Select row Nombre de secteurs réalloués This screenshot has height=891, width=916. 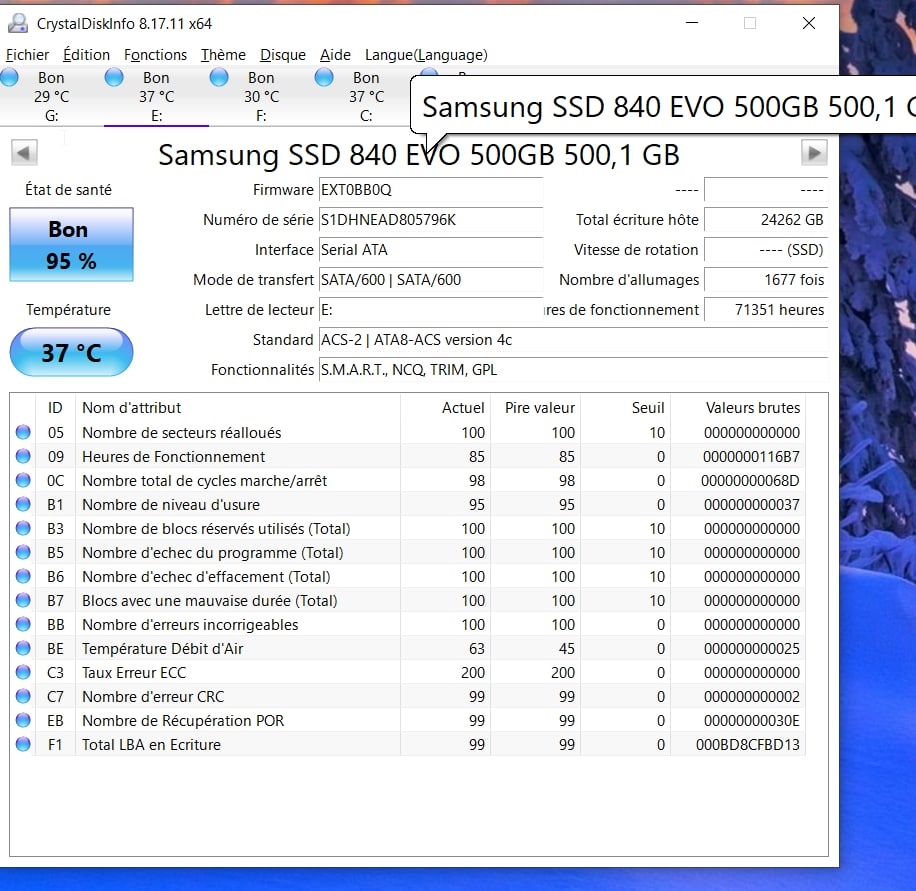(408, 432)
